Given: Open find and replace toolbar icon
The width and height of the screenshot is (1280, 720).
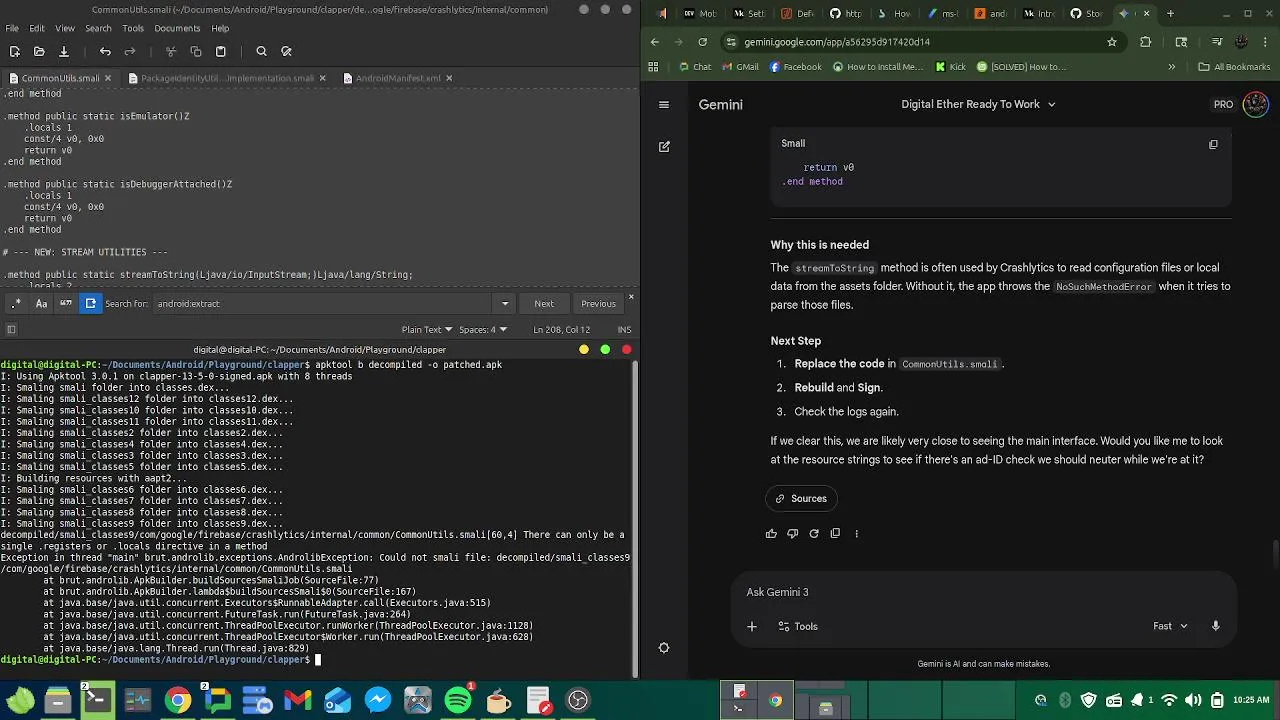Looking at the screenshot, I should pyautogui.click(x=286, y=51).
